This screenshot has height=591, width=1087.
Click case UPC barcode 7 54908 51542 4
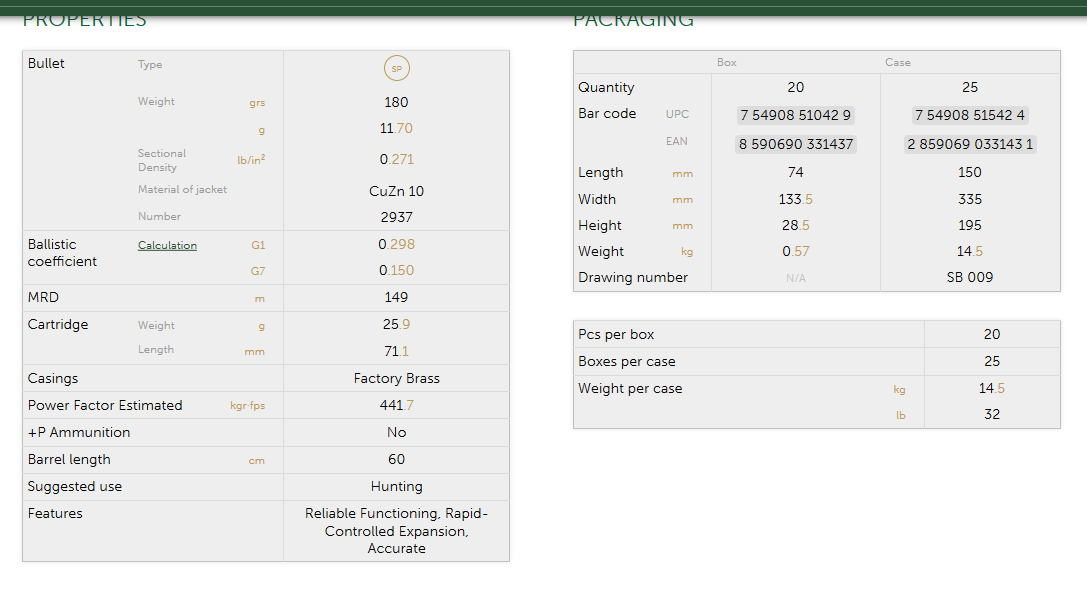click(x=969, y=115)
